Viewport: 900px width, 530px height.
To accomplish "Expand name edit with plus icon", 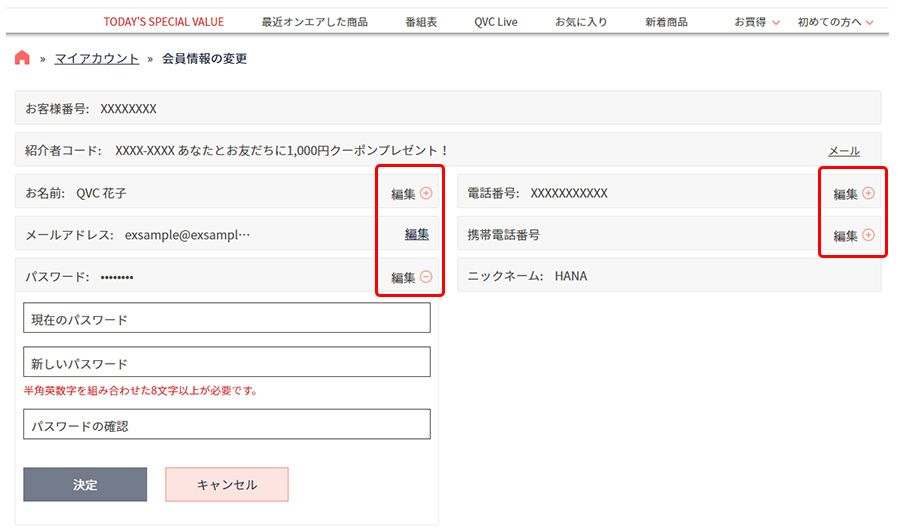I will tap(426, 193).
